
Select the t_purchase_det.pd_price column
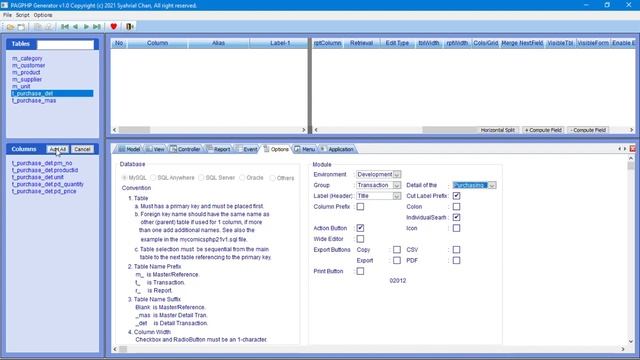point(44,191)
